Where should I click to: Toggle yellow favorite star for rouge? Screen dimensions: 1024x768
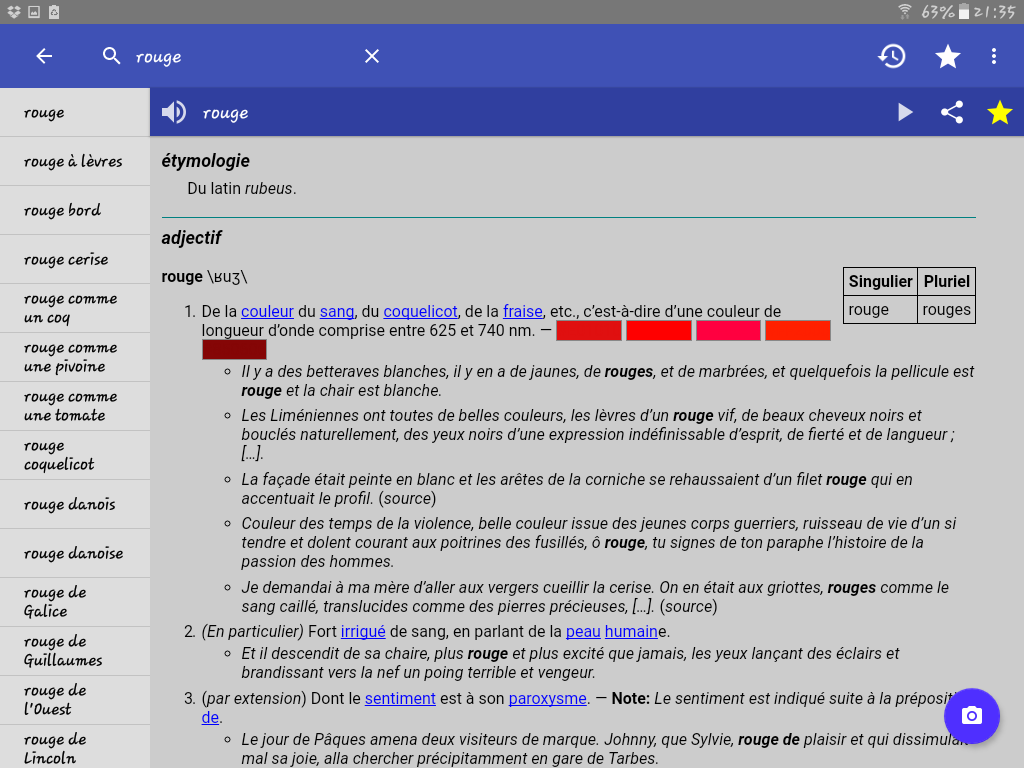coord(999,112)
